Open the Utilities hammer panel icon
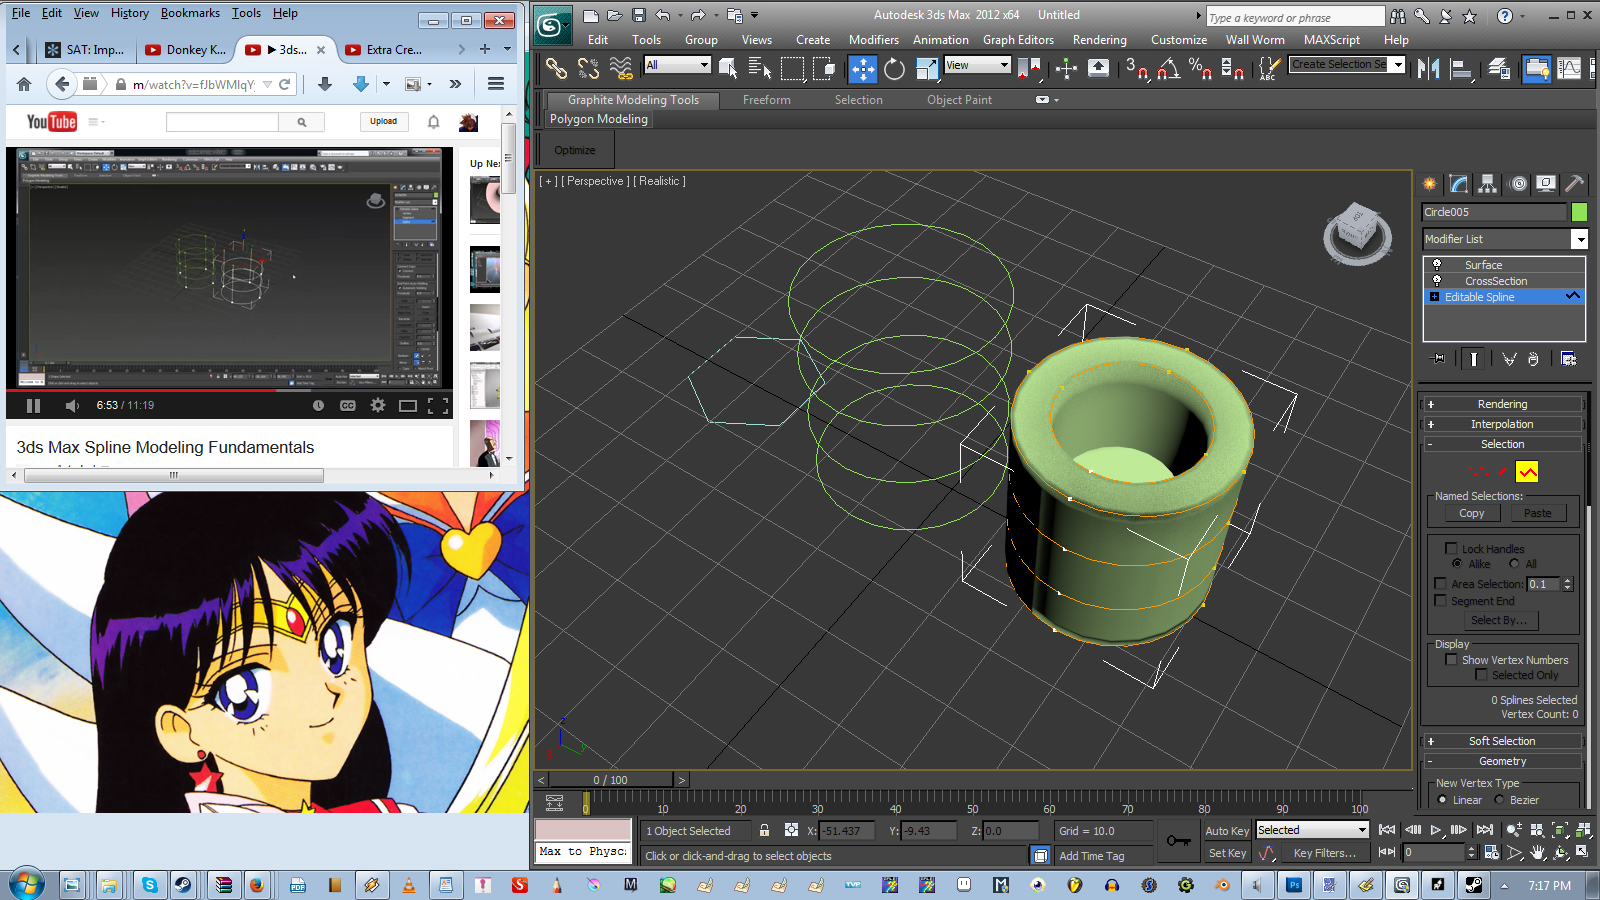This screenshot has width=1600, height=900. [x=1574, y=184]
